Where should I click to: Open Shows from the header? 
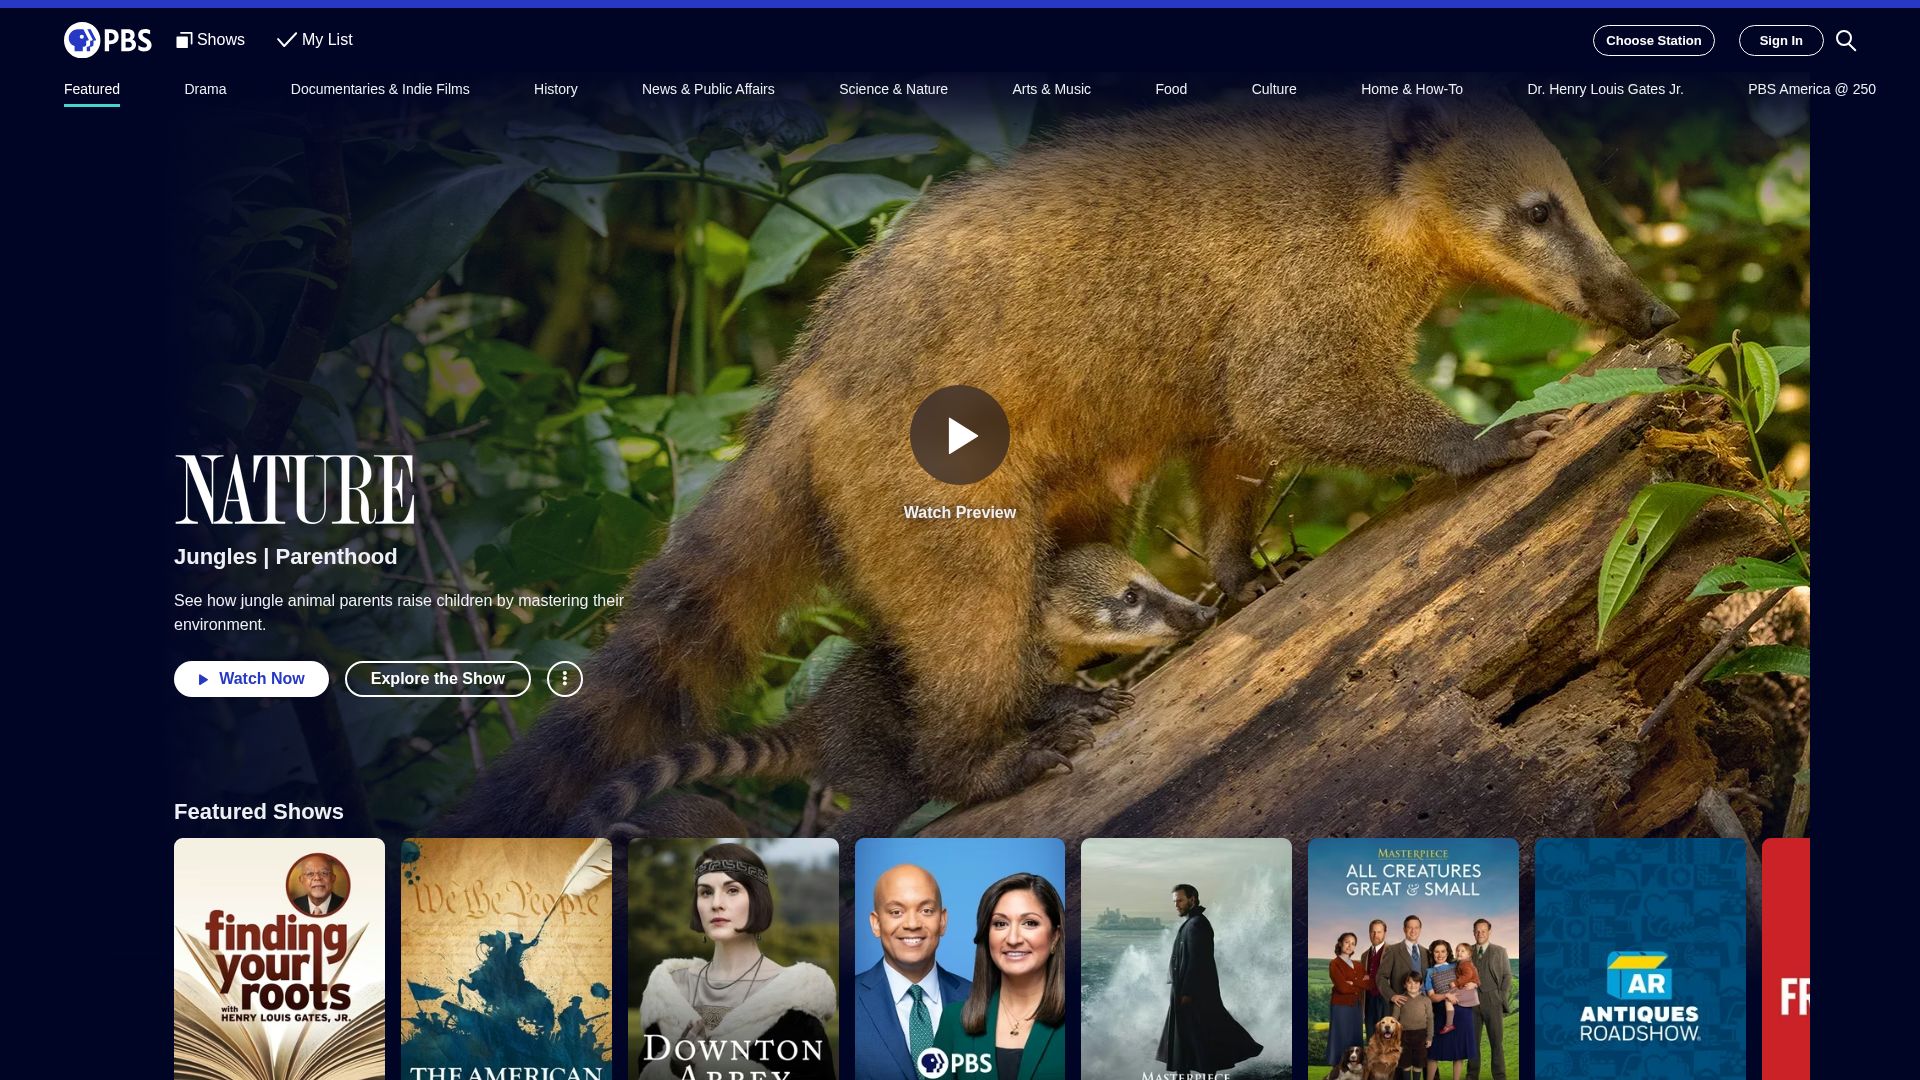[211, 40]
